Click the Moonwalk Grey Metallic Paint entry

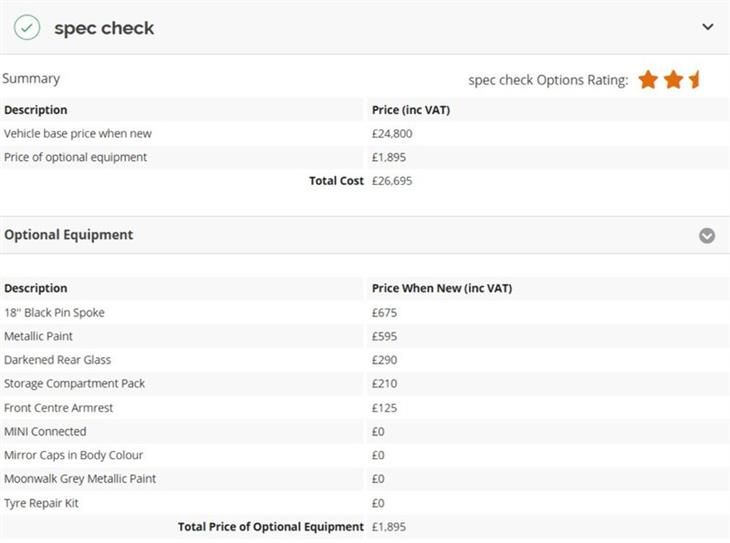(80, 479)
